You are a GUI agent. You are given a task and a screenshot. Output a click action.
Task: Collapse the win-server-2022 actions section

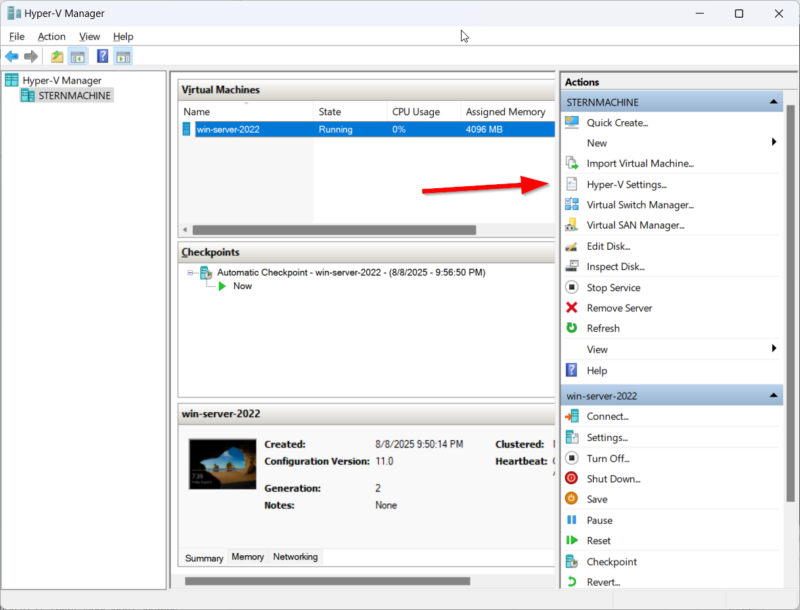point(773,395)
